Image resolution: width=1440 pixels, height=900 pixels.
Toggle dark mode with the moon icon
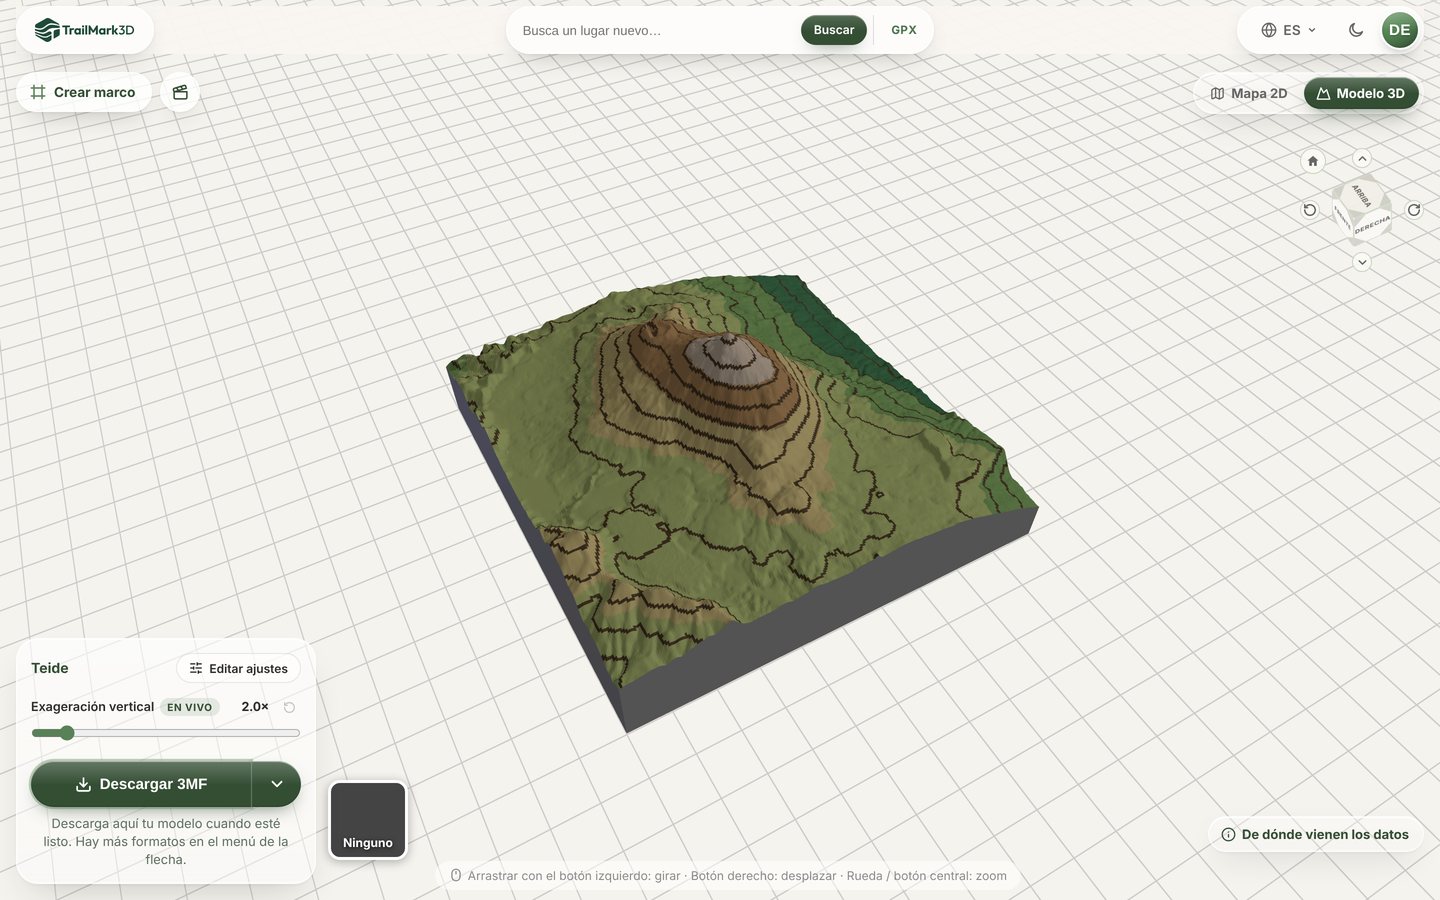1356,30
